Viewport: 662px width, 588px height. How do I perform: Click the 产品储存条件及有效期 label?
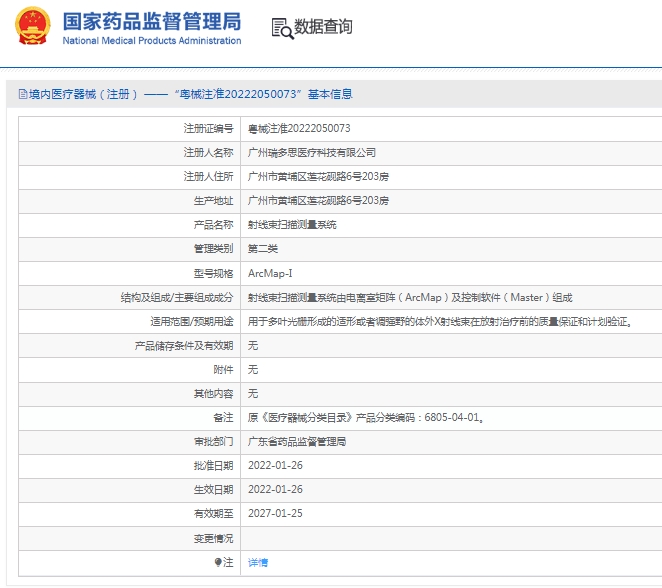[184, 346]
